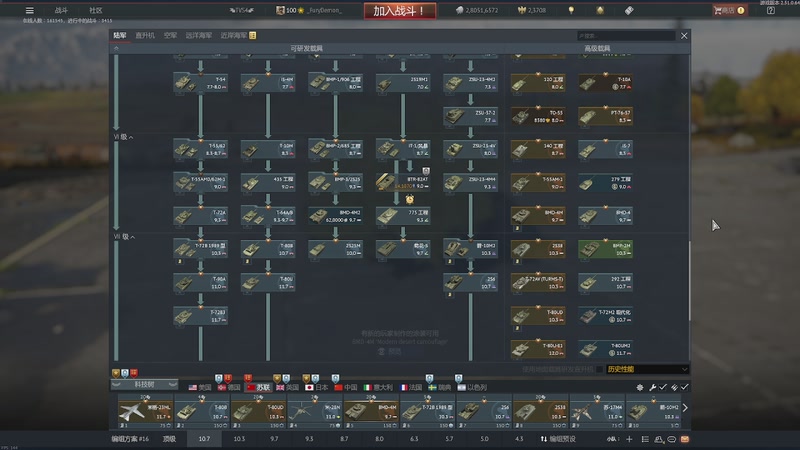Show next crew slots with right arrow
This screenshot has height=450, width=800.
pos(685,408)
